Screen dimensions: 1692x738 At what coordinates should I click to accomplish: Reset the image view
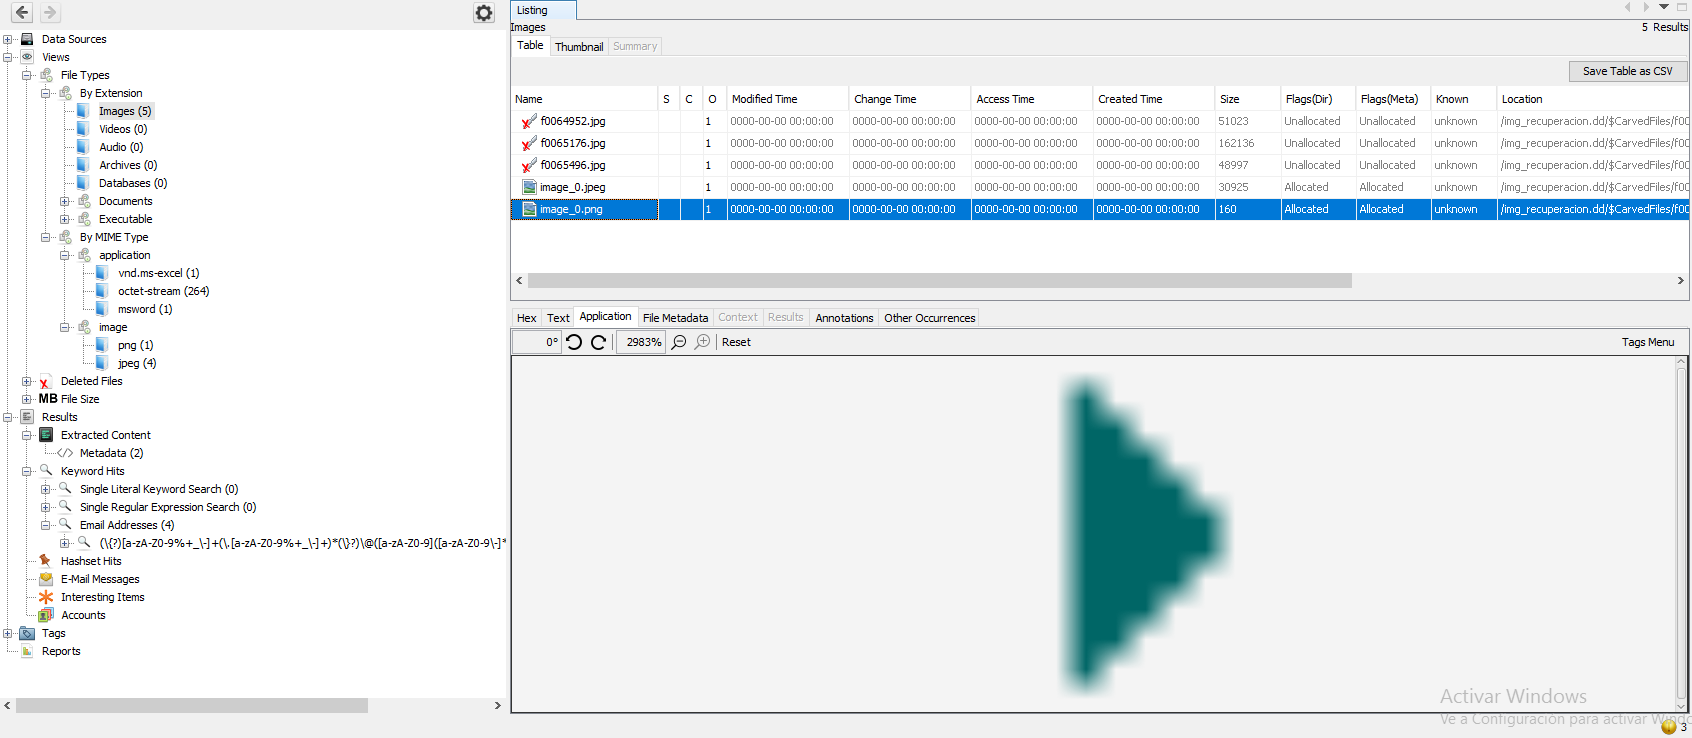(736, 342)
